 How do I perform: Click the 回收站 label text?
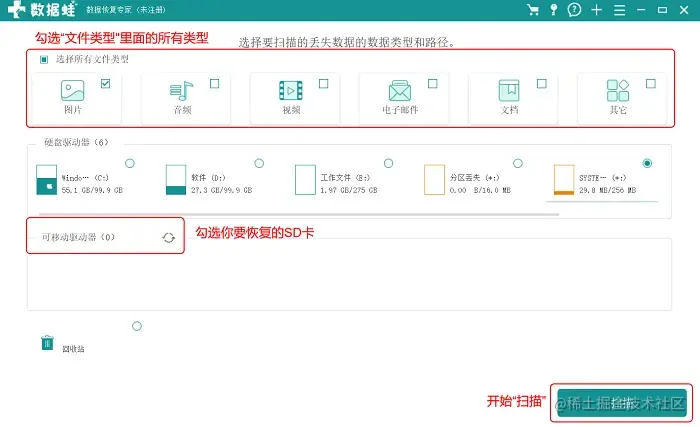click(x=73, y=349)
